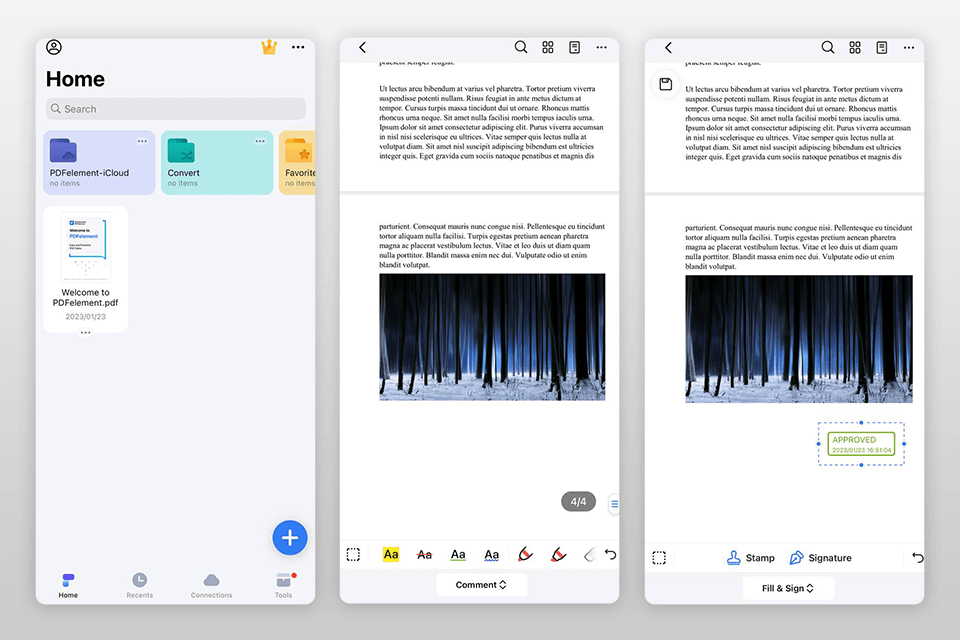
Task: Choose selection marquee tool in Comment toolbar
Action: point(353,555)
